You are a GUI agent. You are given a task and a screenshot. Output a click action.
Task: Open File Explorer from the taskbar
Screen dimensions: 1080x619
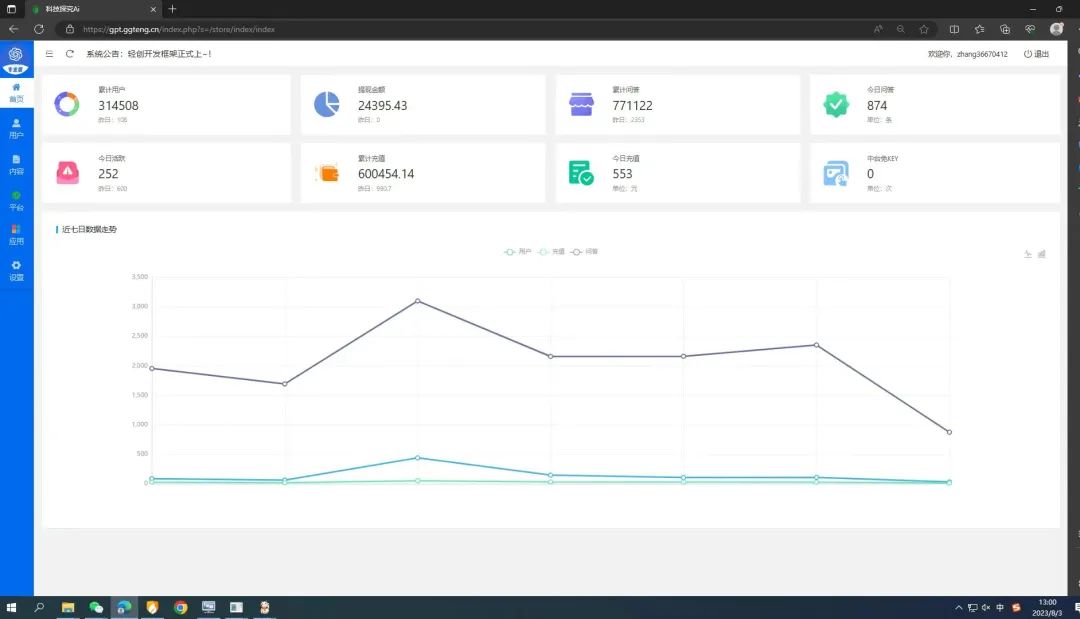coord(68,607)
